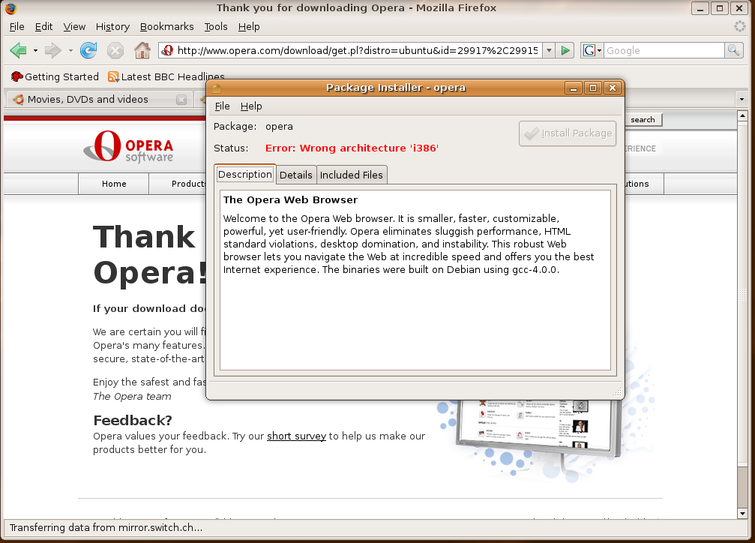This screenshot has width=755, height=543.
Task: Open Firefox Bookmarks menu
Action: pos(167,26)
